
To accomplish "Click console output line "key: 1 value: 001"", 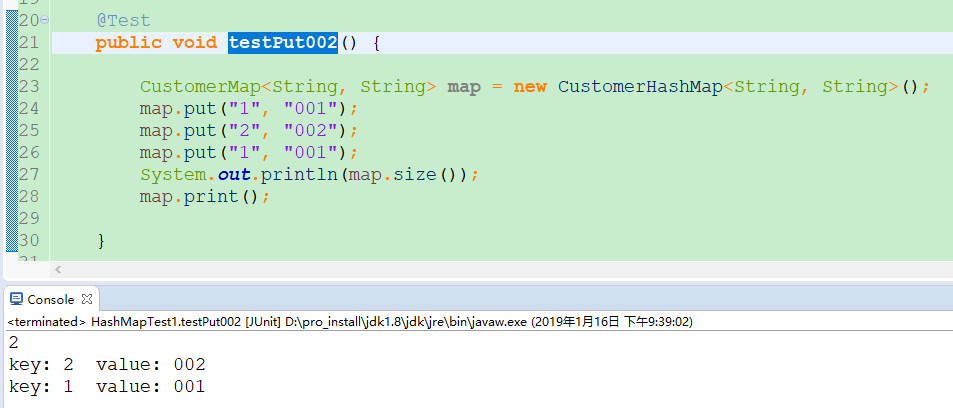I will 107,387.
